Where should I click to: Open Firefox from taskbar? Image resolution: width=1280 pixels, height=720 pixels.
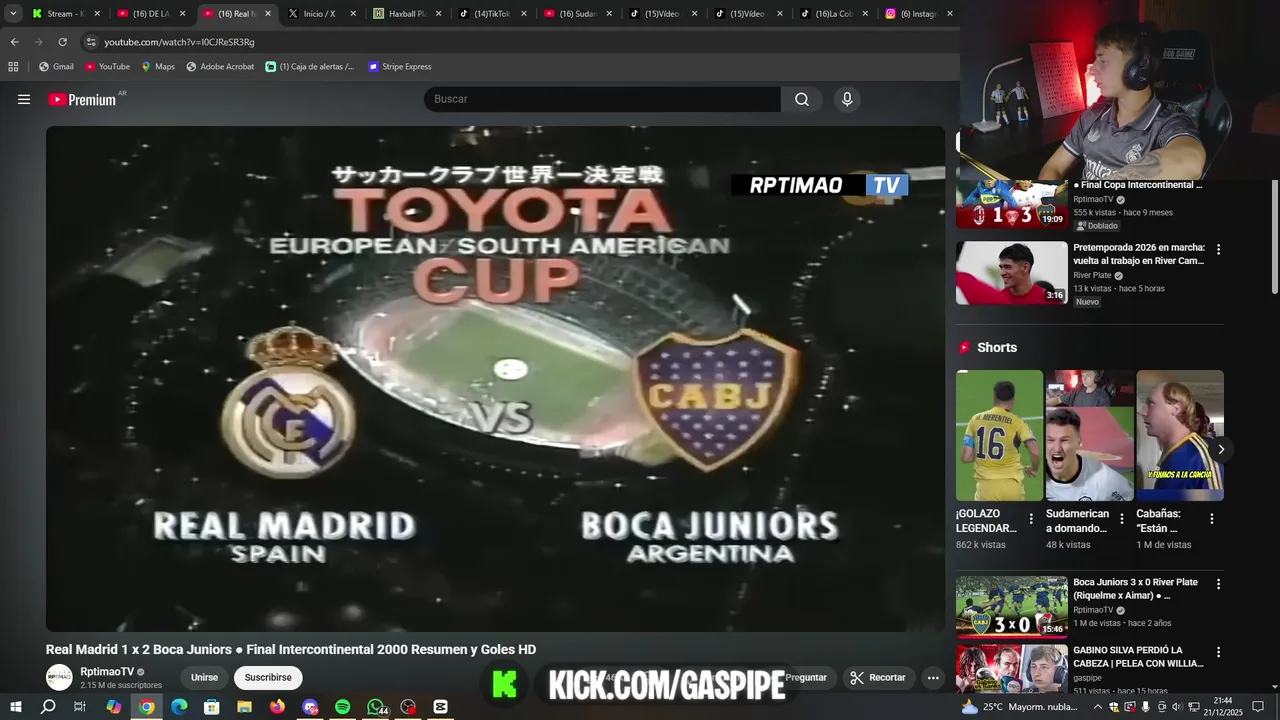[x=277, y=707]
